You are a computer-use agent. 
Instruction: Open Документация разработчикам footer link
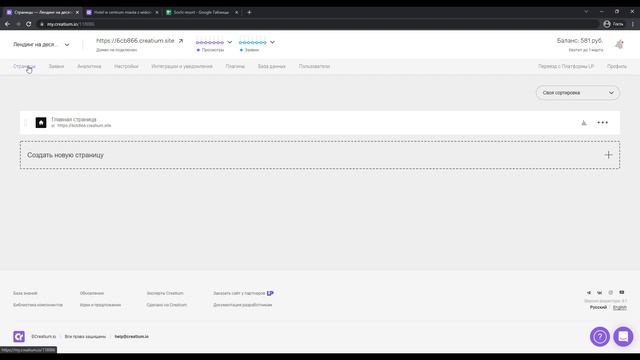(x=242, y=305)
